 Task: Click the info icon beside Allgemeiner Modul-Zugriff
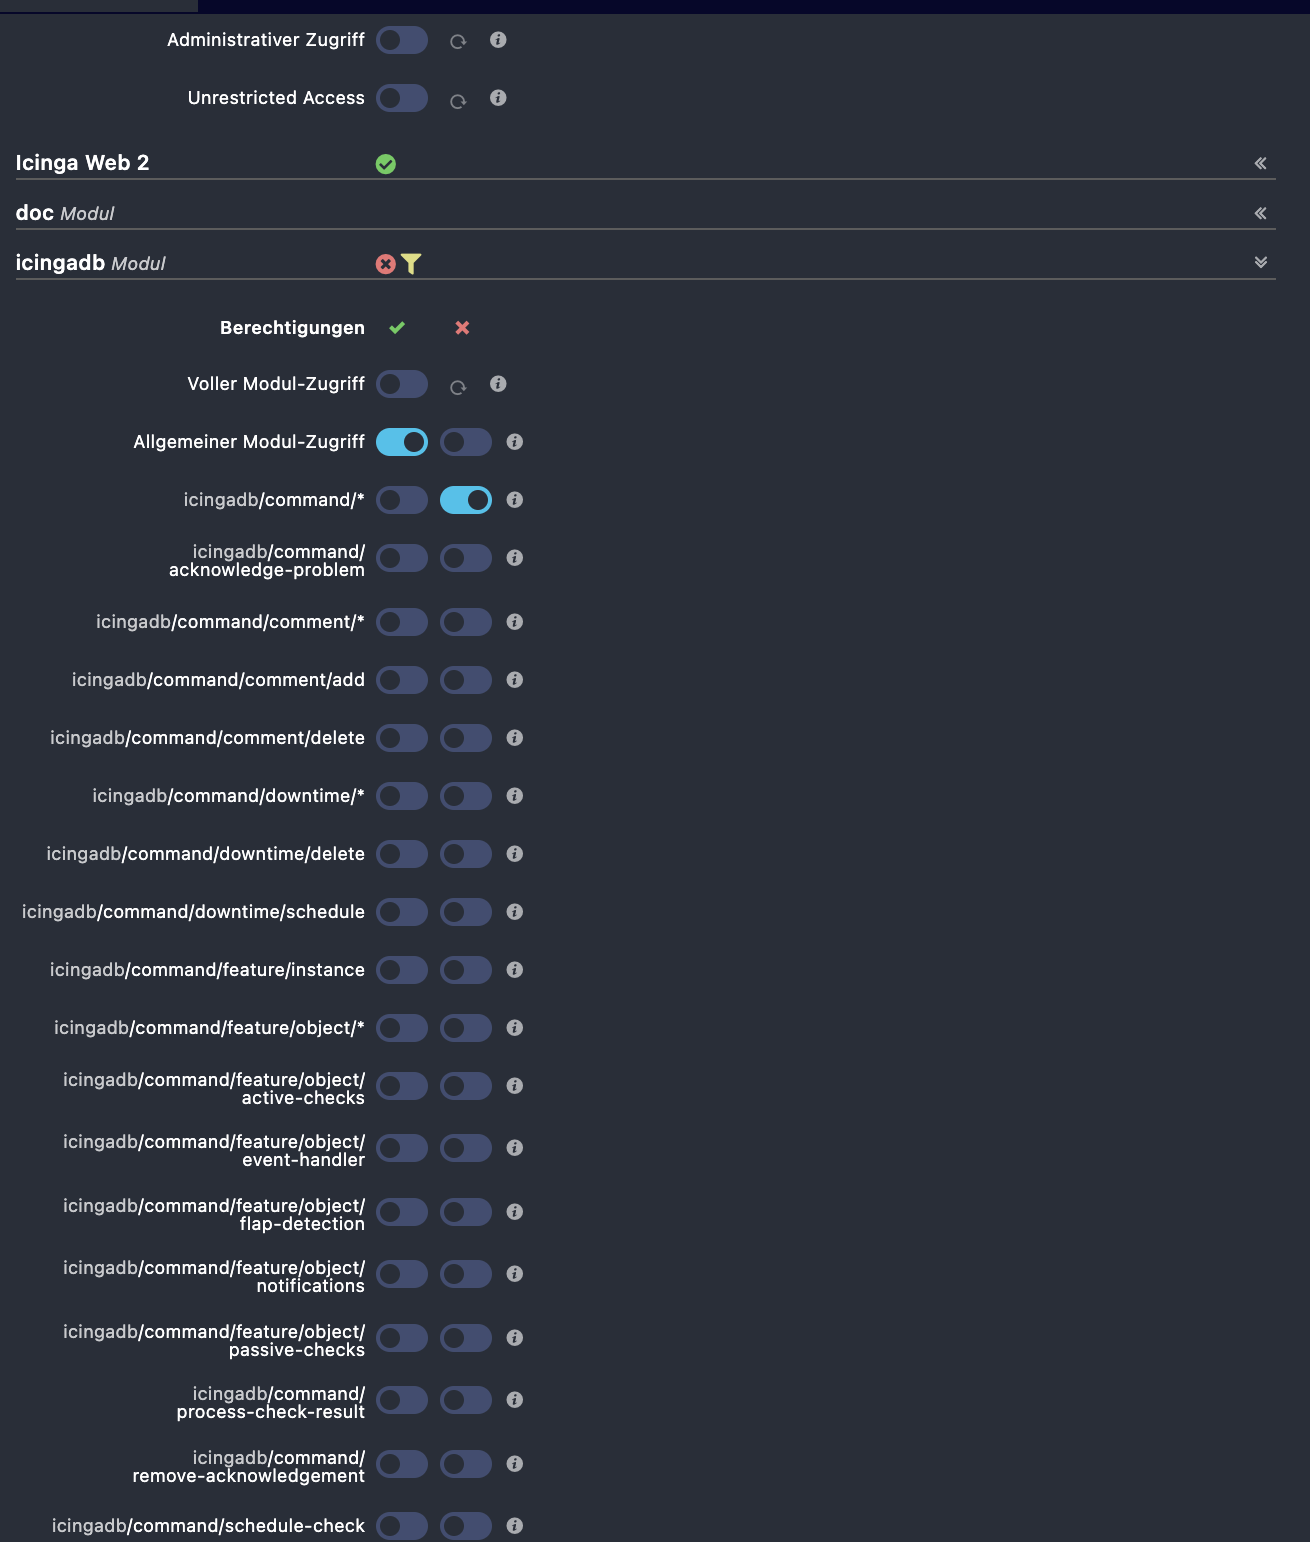(515, 442)
